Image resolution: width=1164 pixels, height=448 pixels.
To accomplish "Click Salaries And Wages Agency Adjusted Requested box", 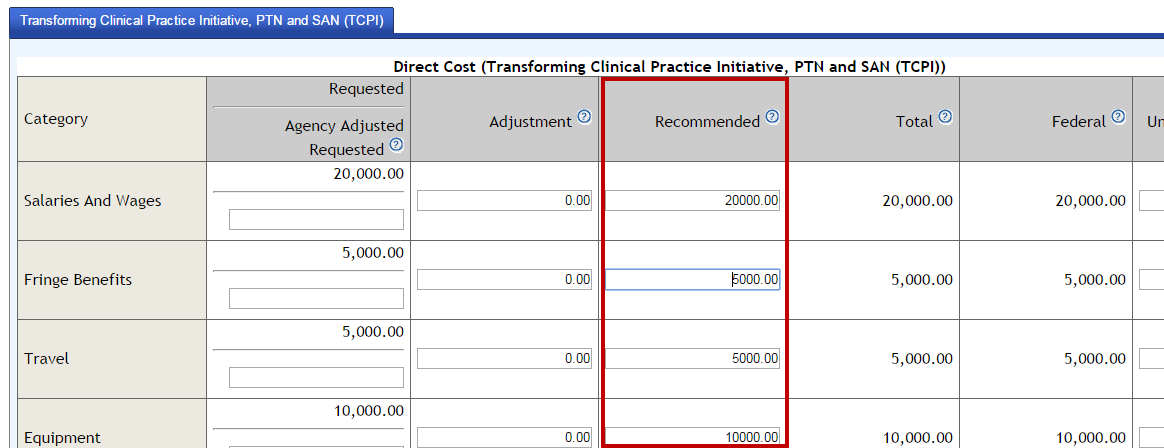I will click(316, 220).
